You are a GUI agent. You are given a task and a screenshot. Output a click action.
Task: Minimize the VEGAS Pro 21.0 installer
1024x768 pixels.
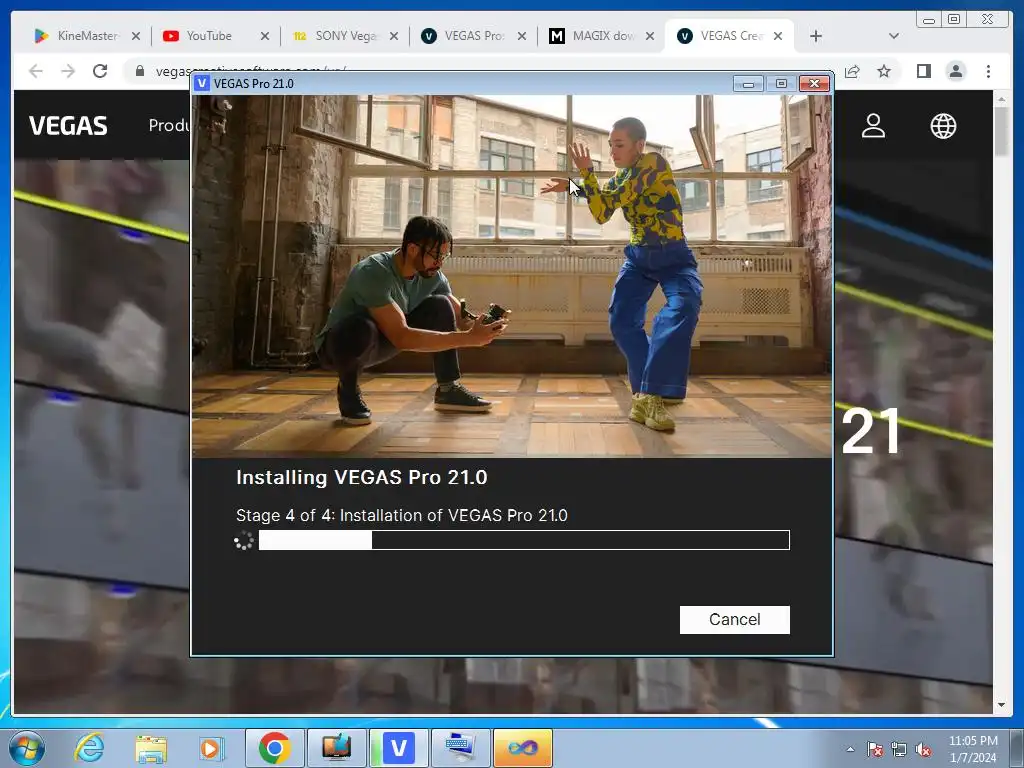[x=748, y=84]
